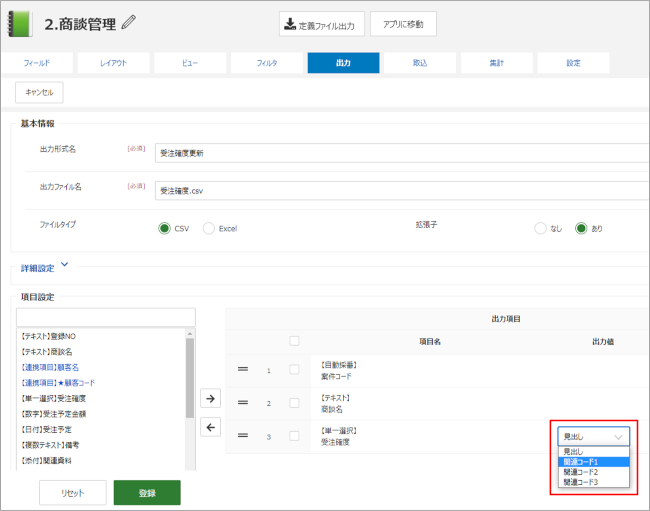This screenshot has width=650, height=511.
Task: Select 【数字】受注予定金額 in the field list
Action: 53,414
